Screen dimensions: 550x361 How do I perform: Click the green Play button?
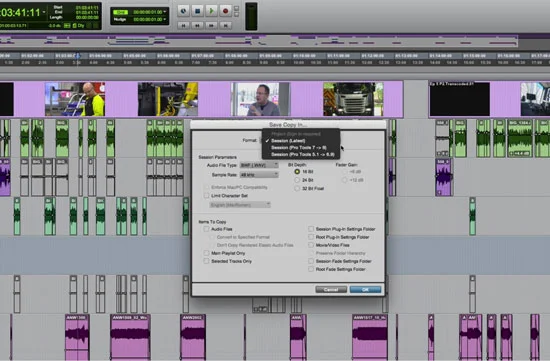point(211,11)
